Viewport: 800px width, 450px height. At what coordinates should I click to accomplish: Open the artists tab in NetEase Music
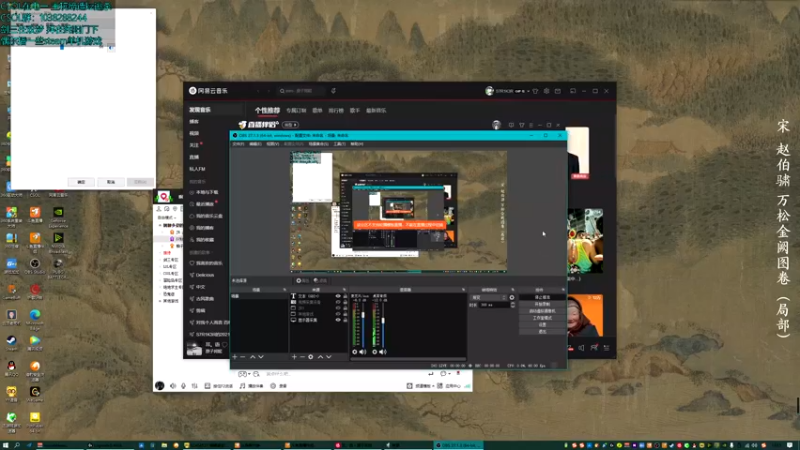pyautogui.click(x=355, y=110)
